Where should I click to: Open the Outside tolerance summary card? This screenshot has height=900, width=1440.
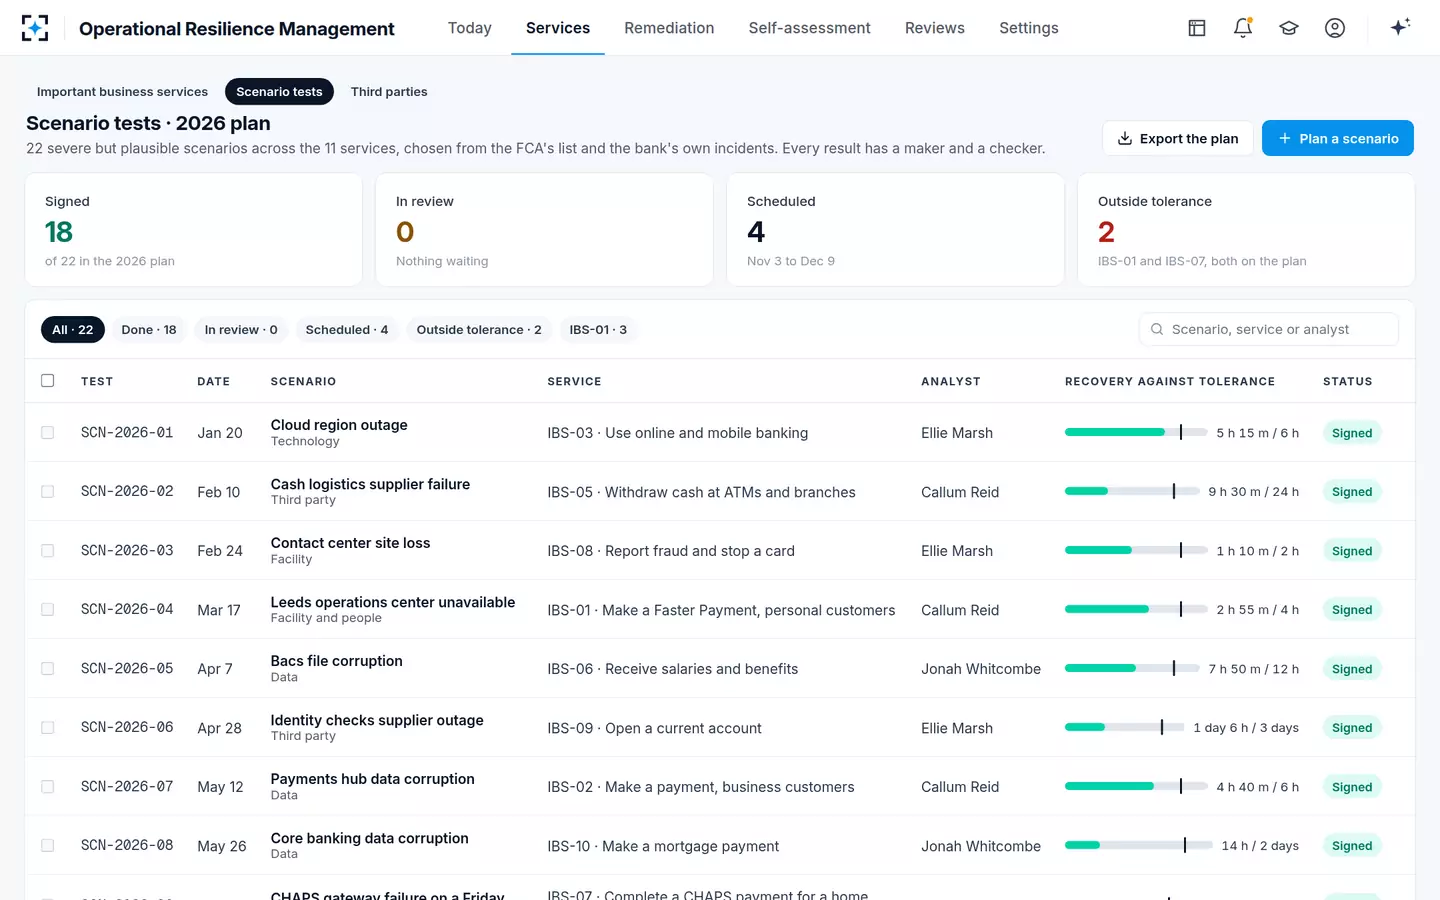(1246, 230)
